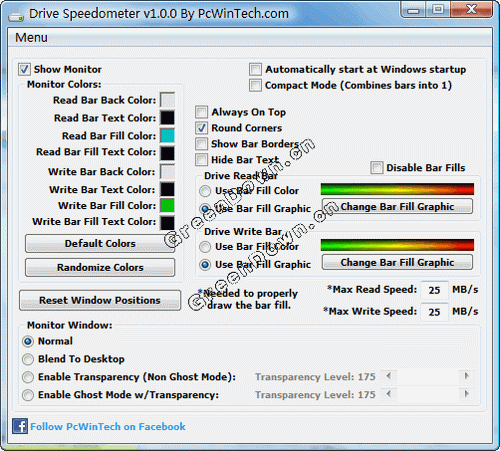Minimize the Drive Speedometer window
500x451 pixels.
[x=413, y=9]
